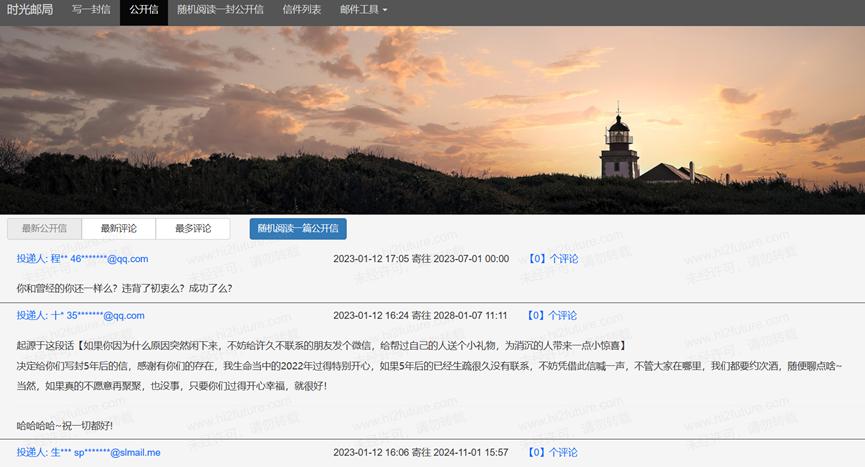Click the date 2023-01-12 16:24 寄往 2028-01-07 11:11

pos(420,315)
